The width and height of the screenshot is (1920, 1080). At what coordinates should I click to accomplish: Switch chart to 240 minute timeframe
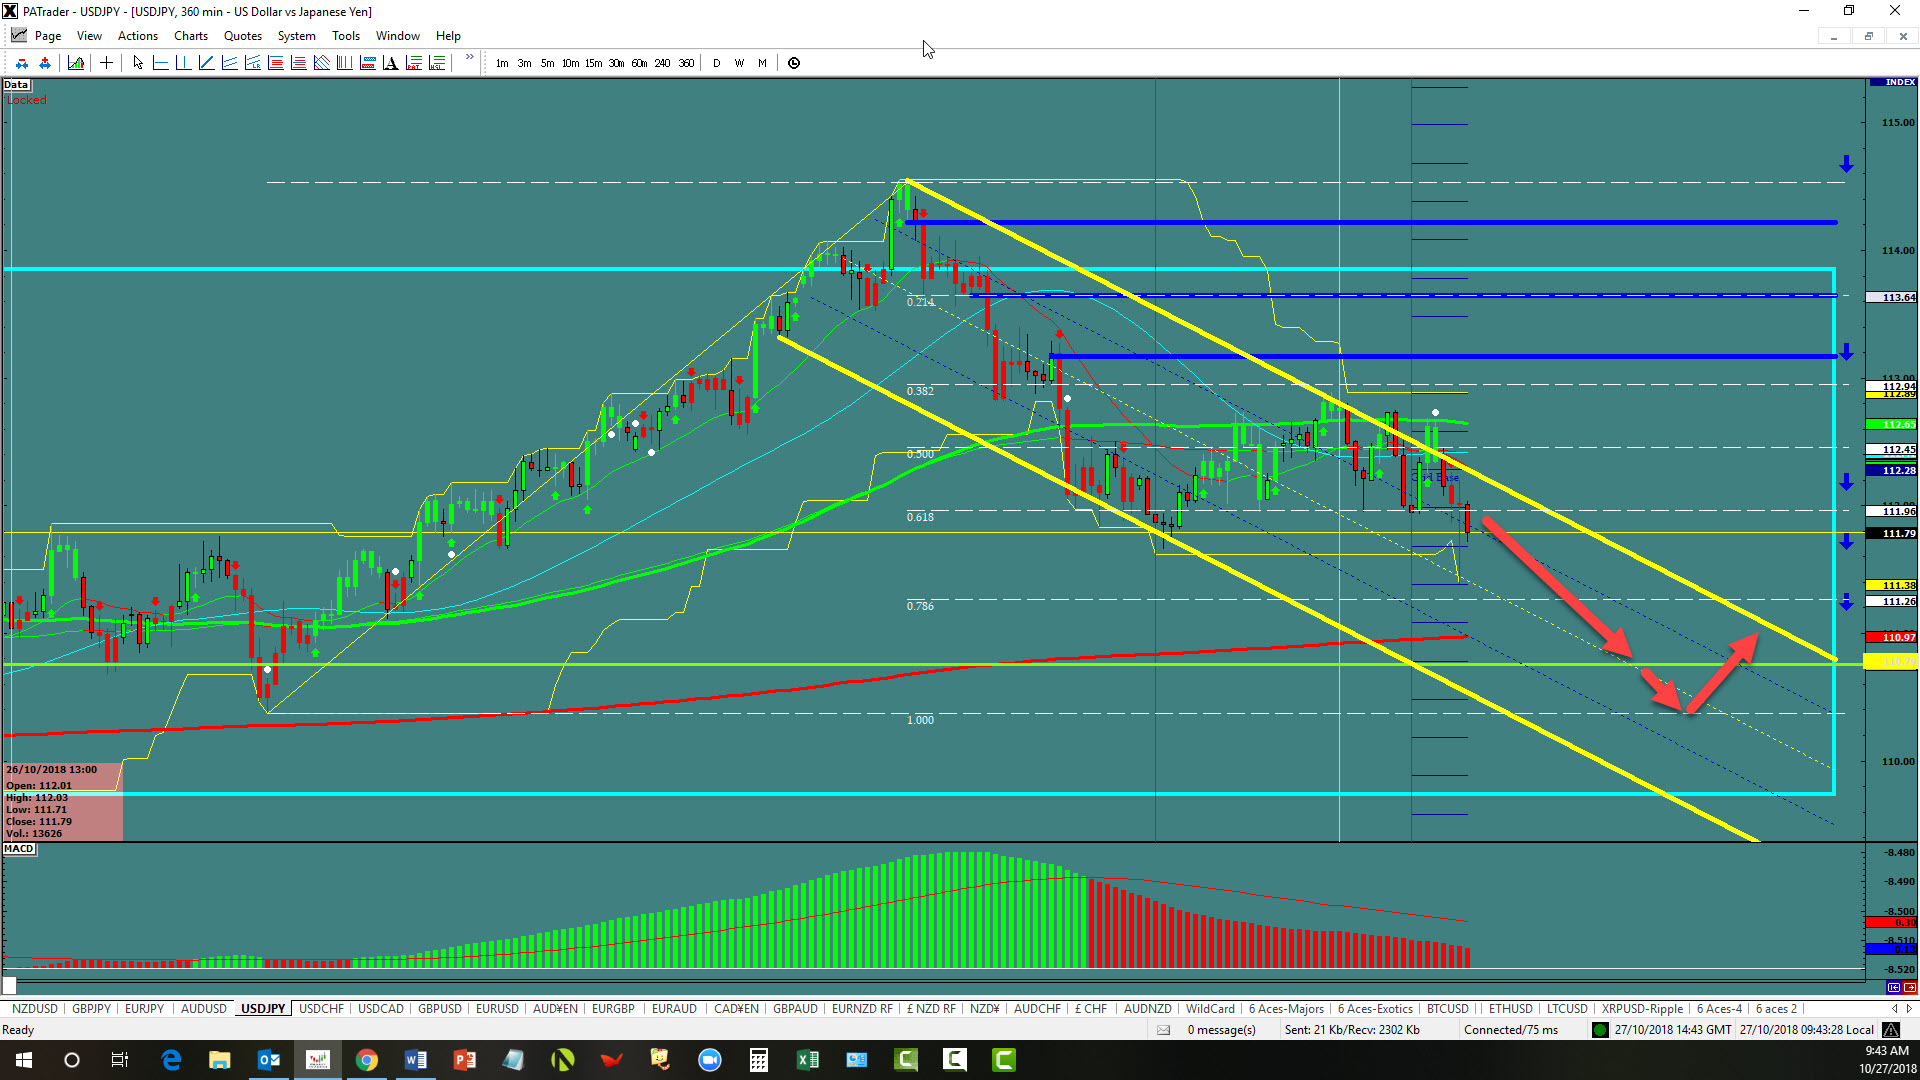pyautogui.click(x=662, y=63)
